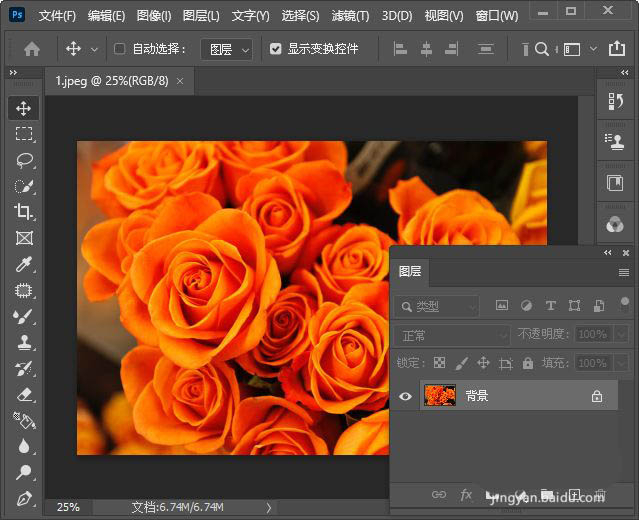Select the Paint Bucket tool
639x520 pixels.
pos(24,421)
